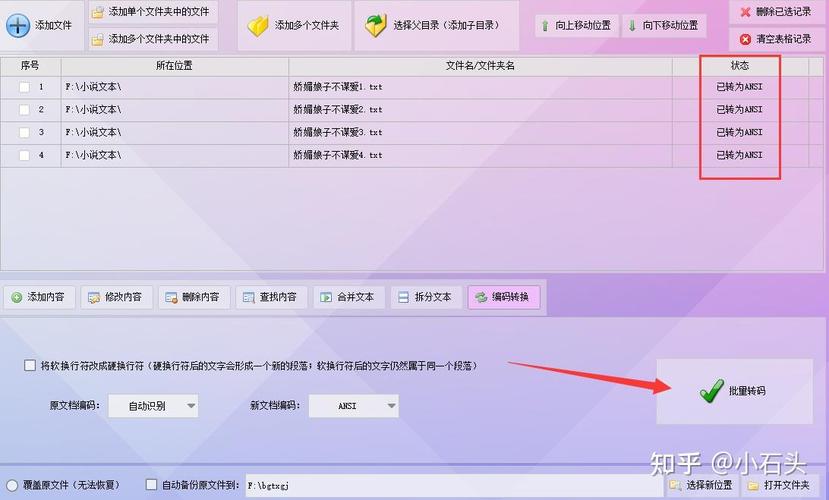The height and width of the screenshot is (500, 829).
Task: Click row 3 location F:\小说文本\
Action: click(94, 133)
